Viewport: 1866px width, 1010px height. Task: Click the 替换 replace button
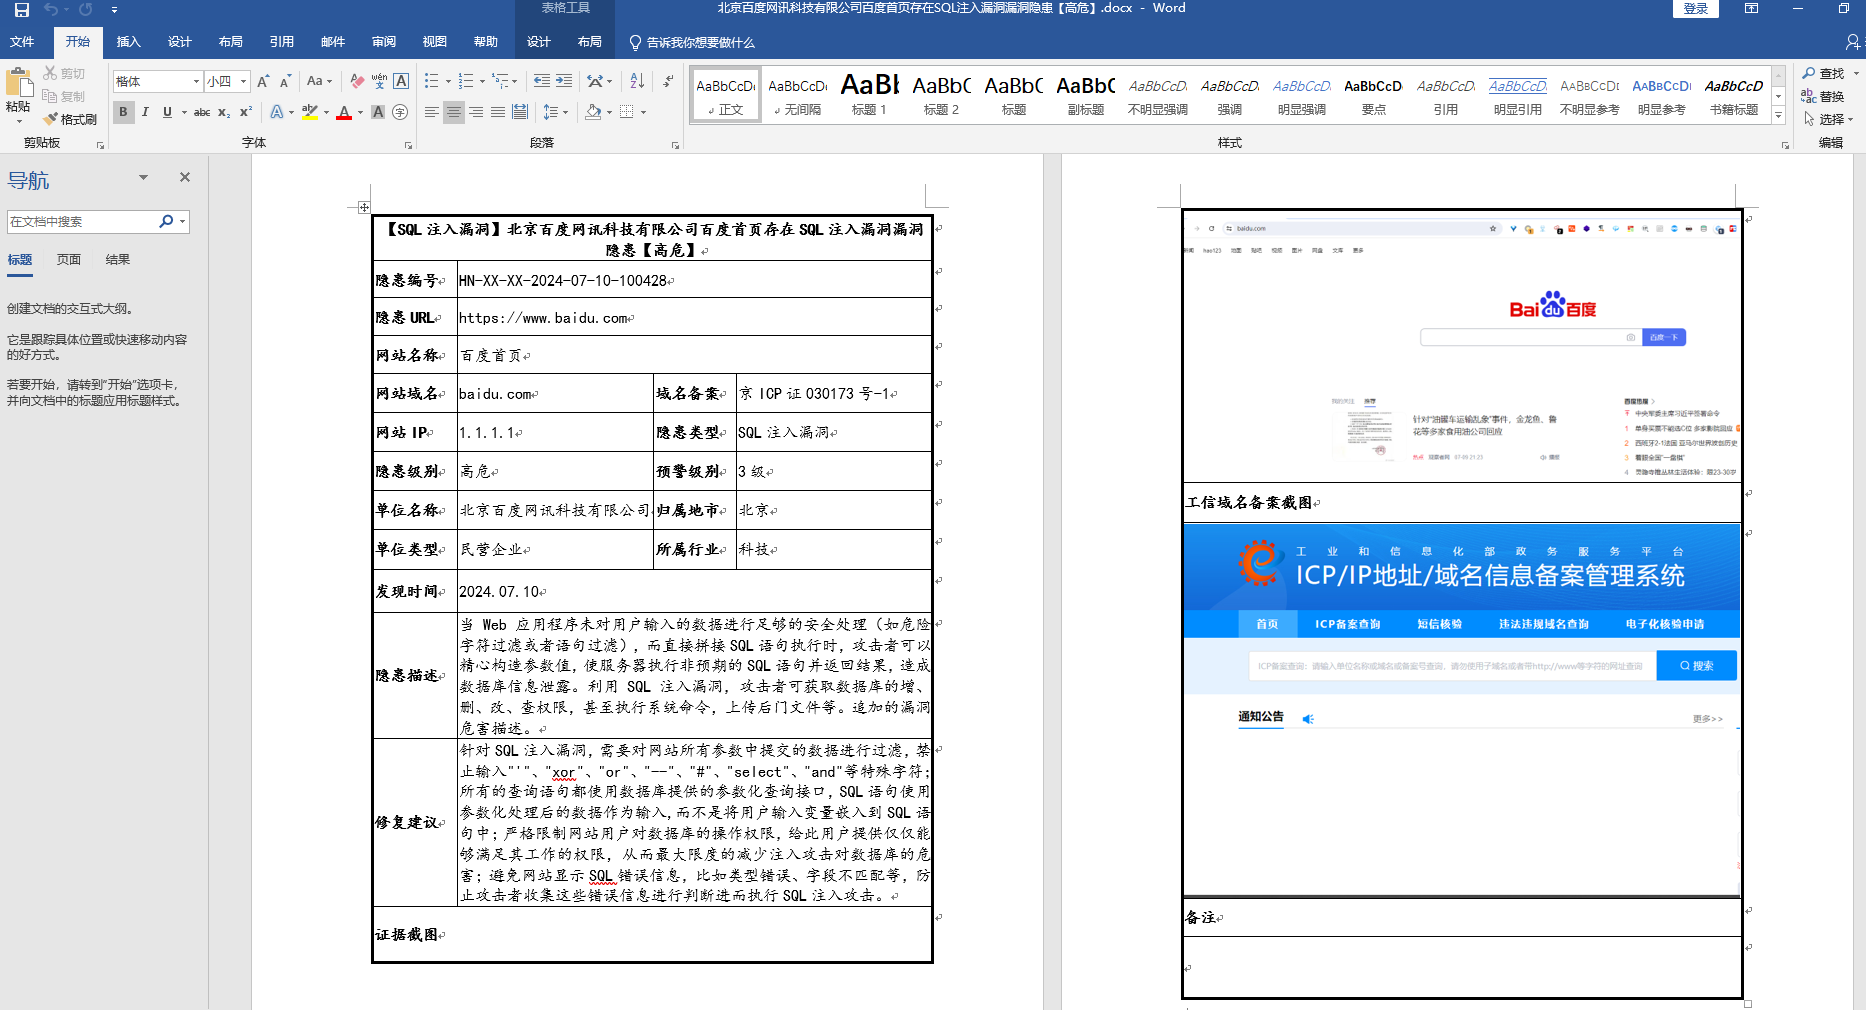[1824, 96]
